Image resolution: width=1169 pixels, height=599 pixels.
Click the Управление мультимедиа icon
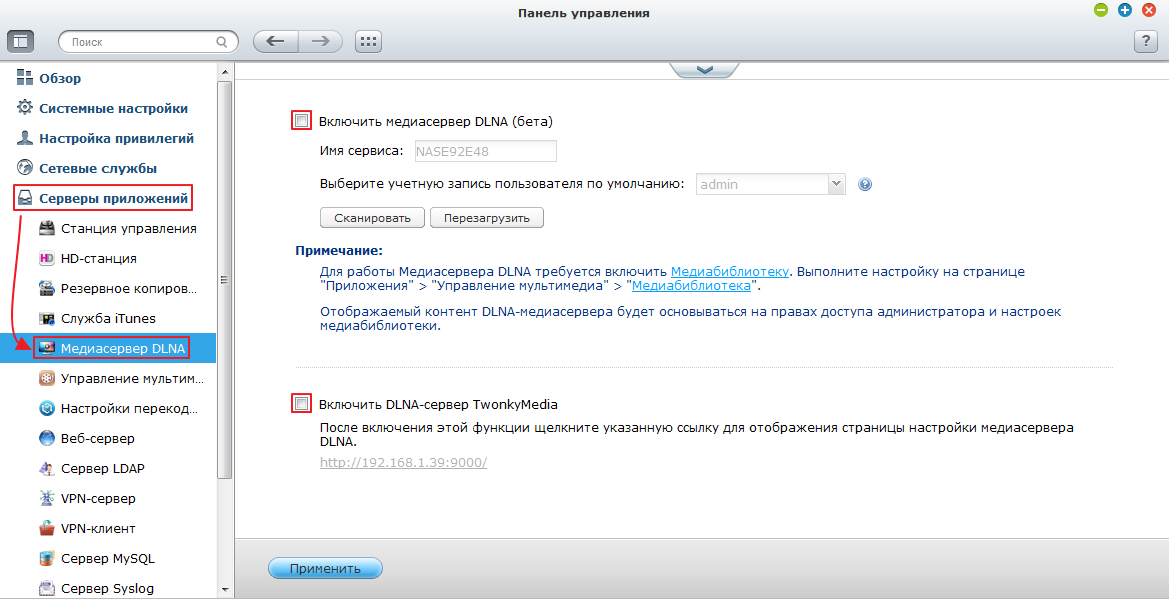pos(47,378)
